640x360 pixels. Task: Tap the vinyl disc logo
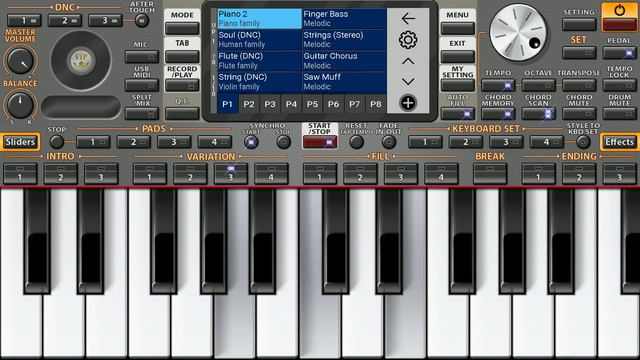pyautogui.click(x=81, y=61)
